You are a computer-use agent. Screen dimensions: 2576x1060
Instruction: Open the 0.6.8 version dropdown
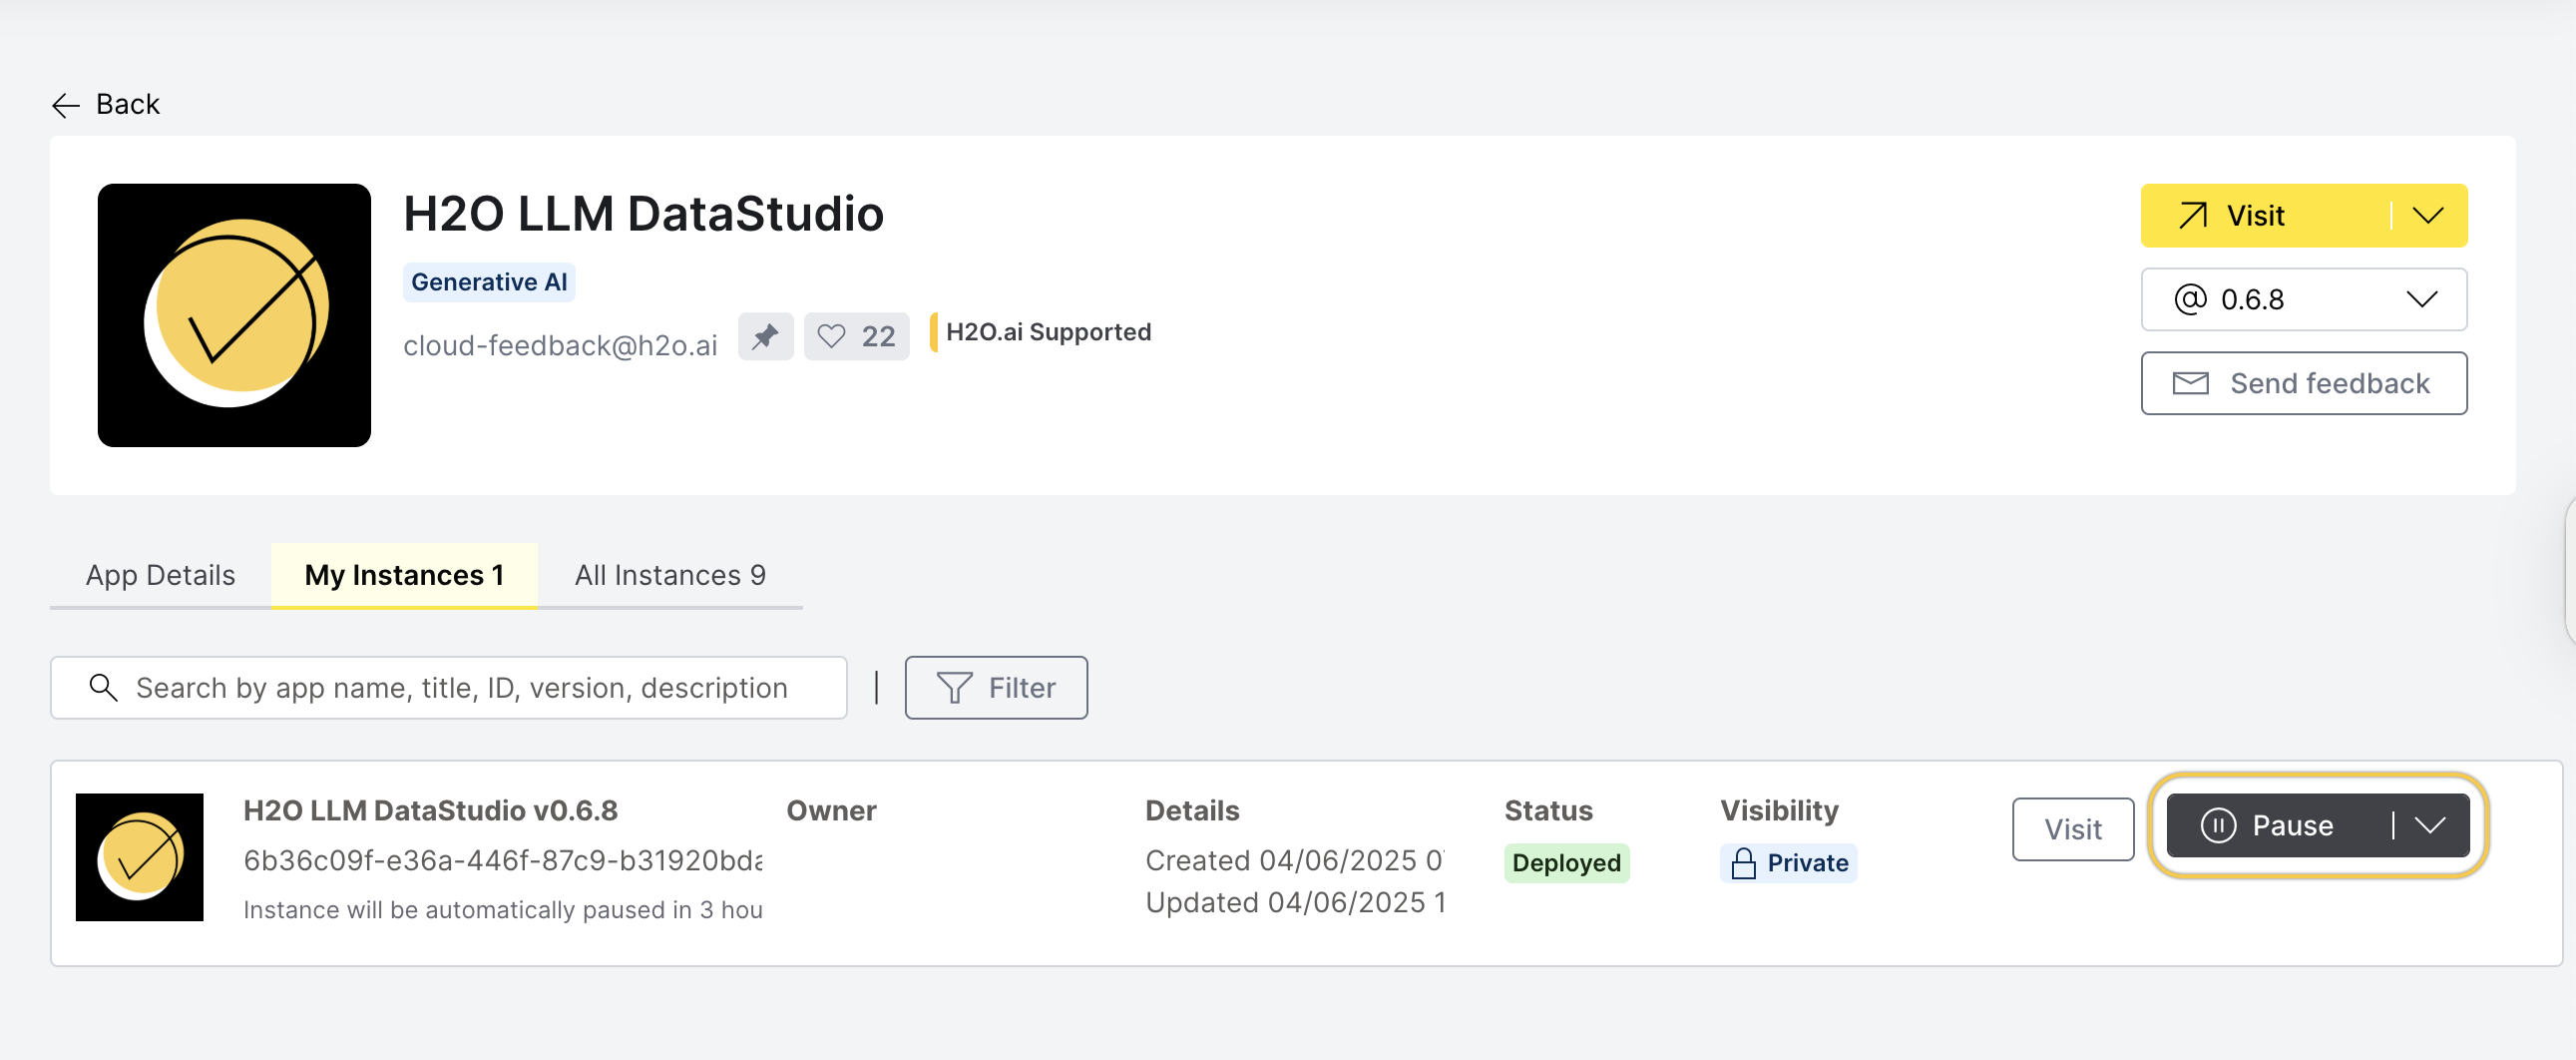click(2303, 299)
